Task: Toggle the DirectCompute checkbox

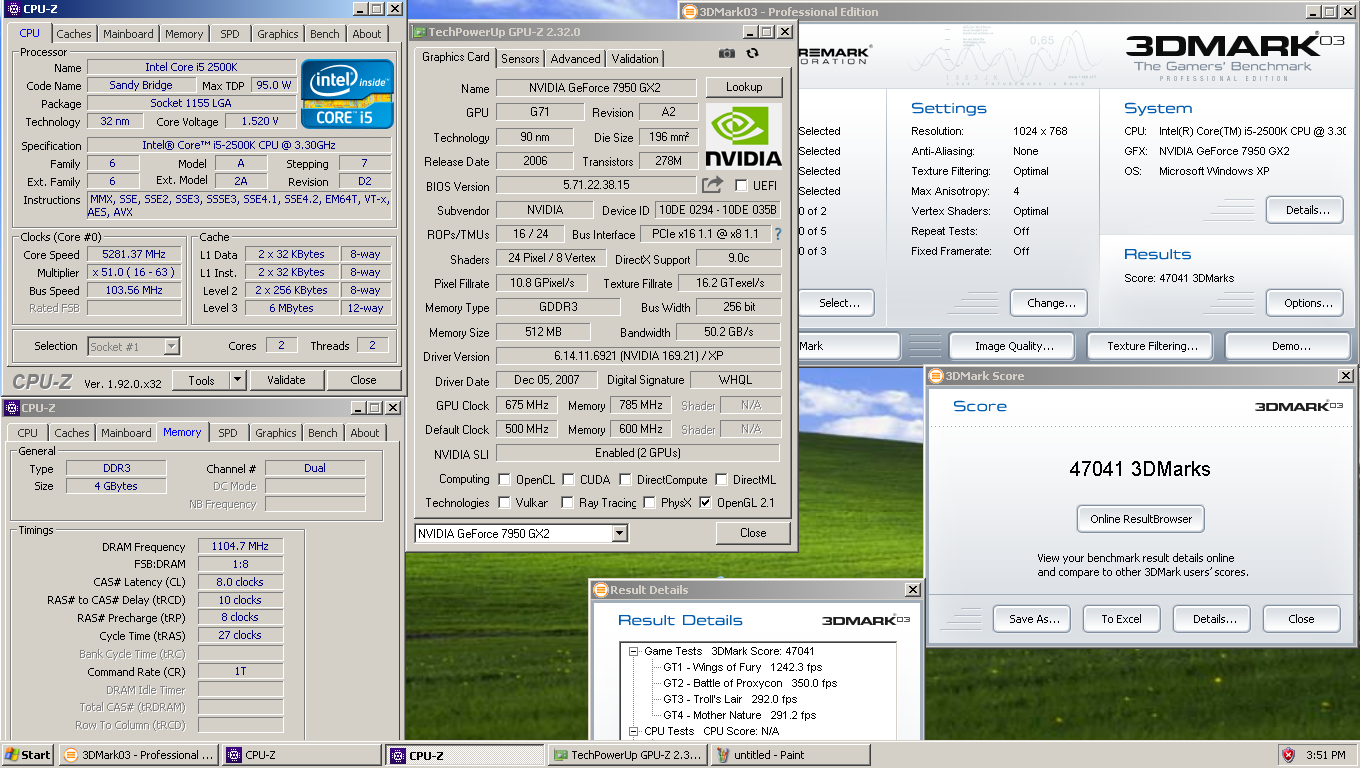Action: (x=625, y=480)
